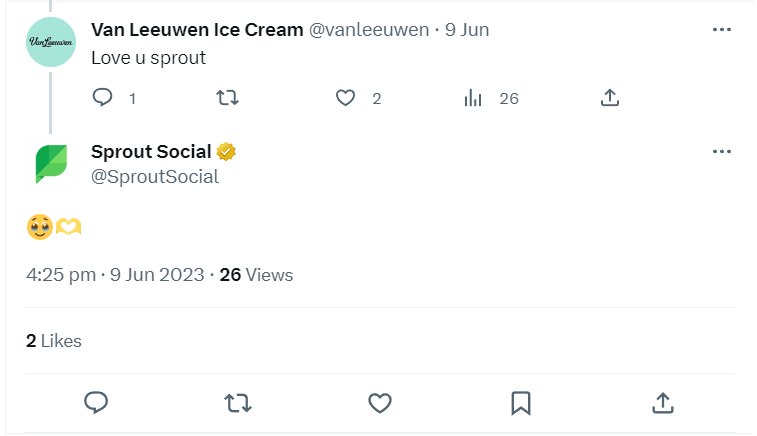Retweet the Van Leeuwen Ice Cream tweet

click(228, 98)
